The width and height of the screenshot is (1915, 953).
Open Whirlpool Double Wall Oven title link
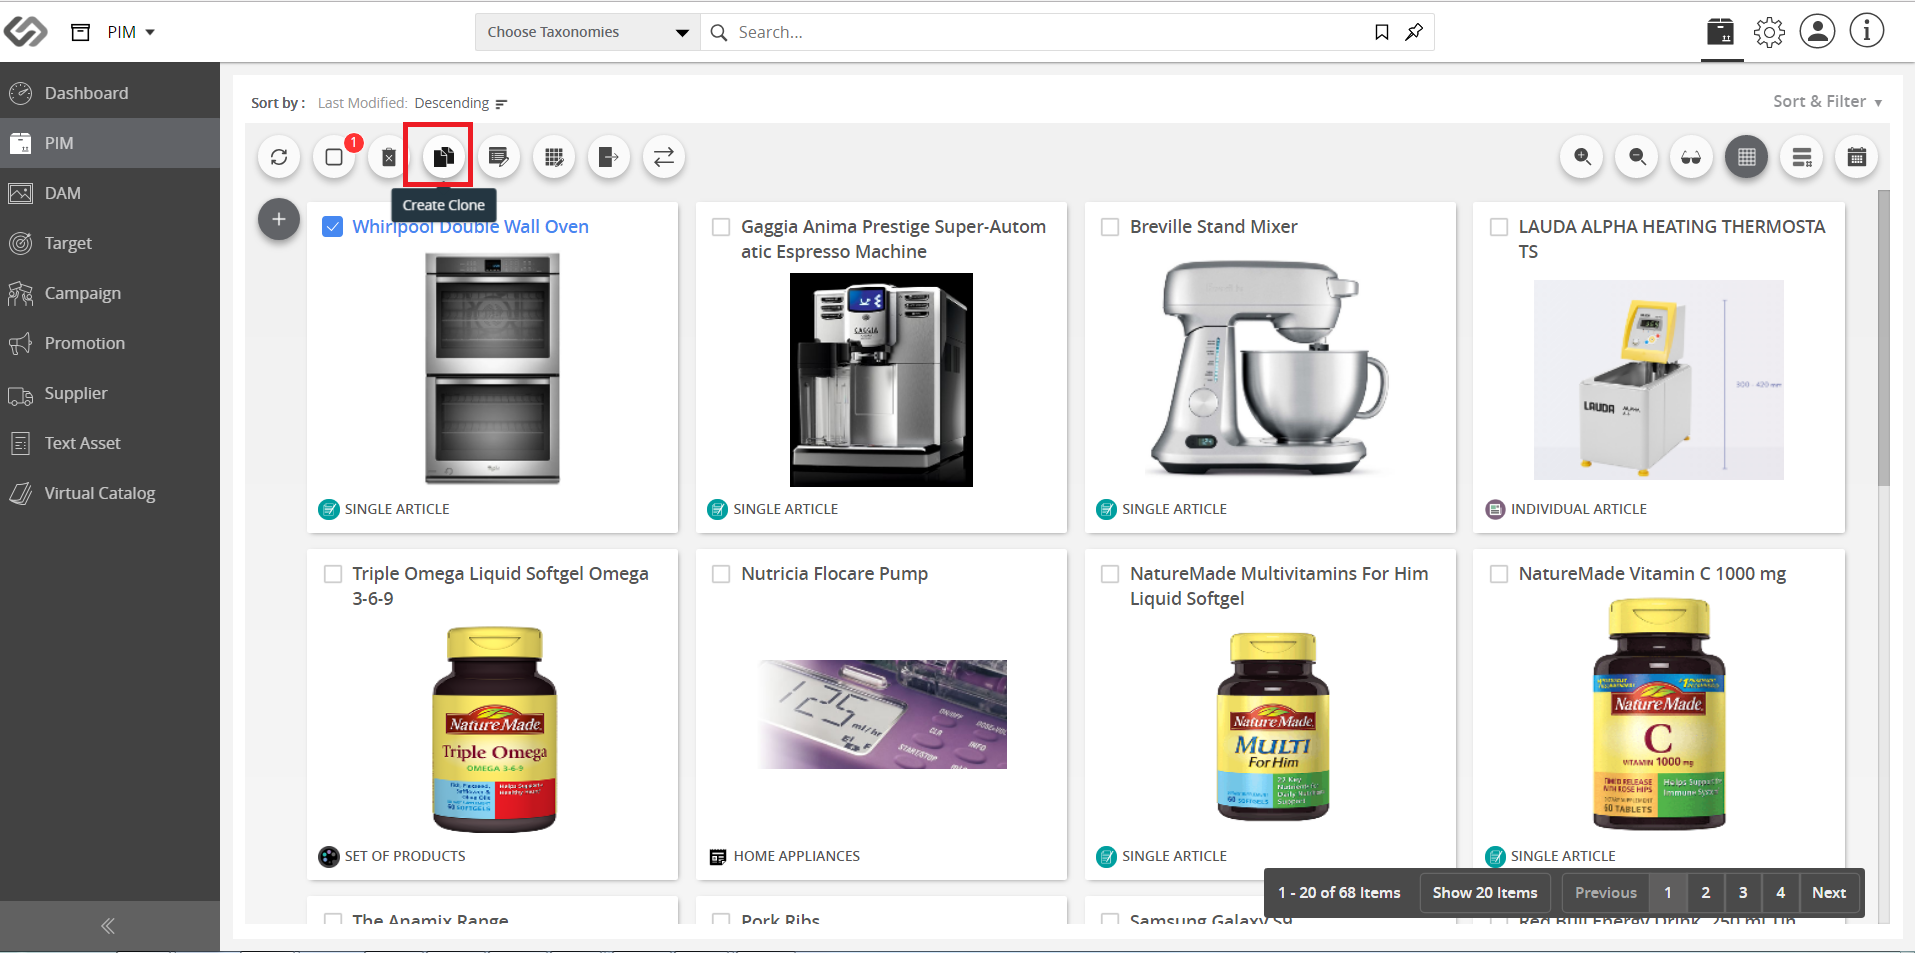pyautogui.click(x=470, y=227)
